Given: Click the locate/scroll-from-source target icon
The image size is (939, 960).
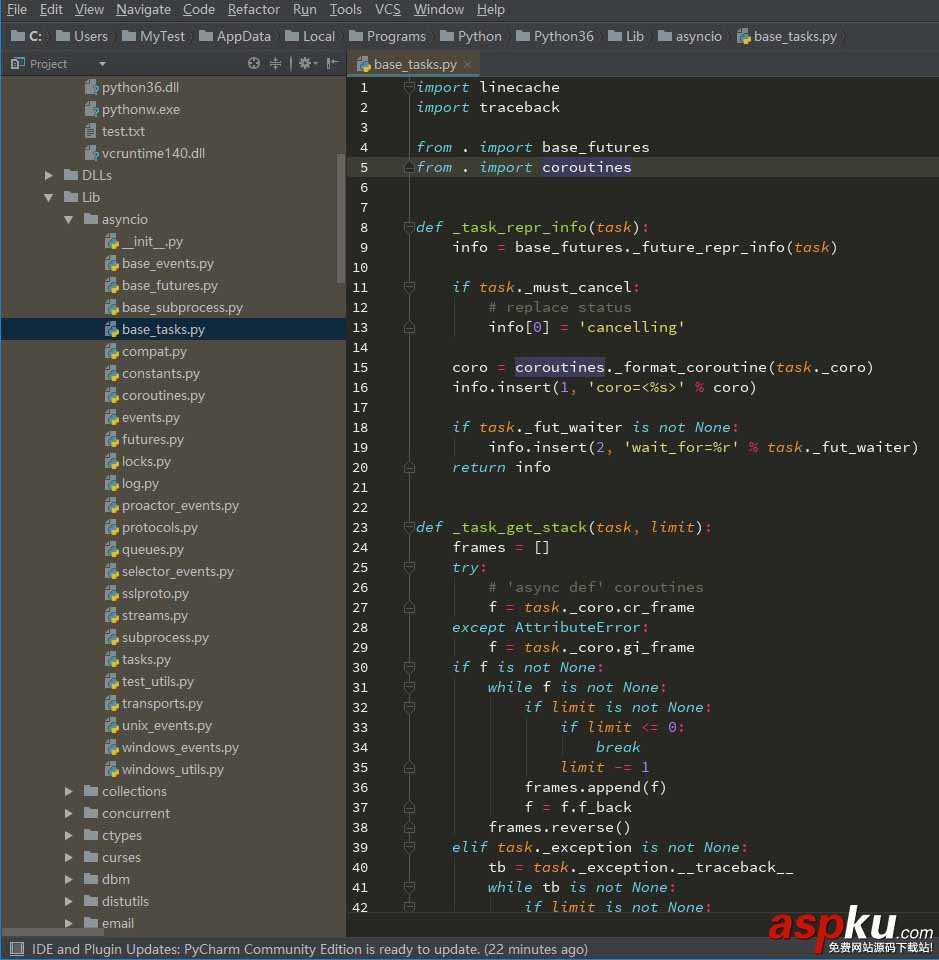Looking at the screenshot, I should coord(253,63).
